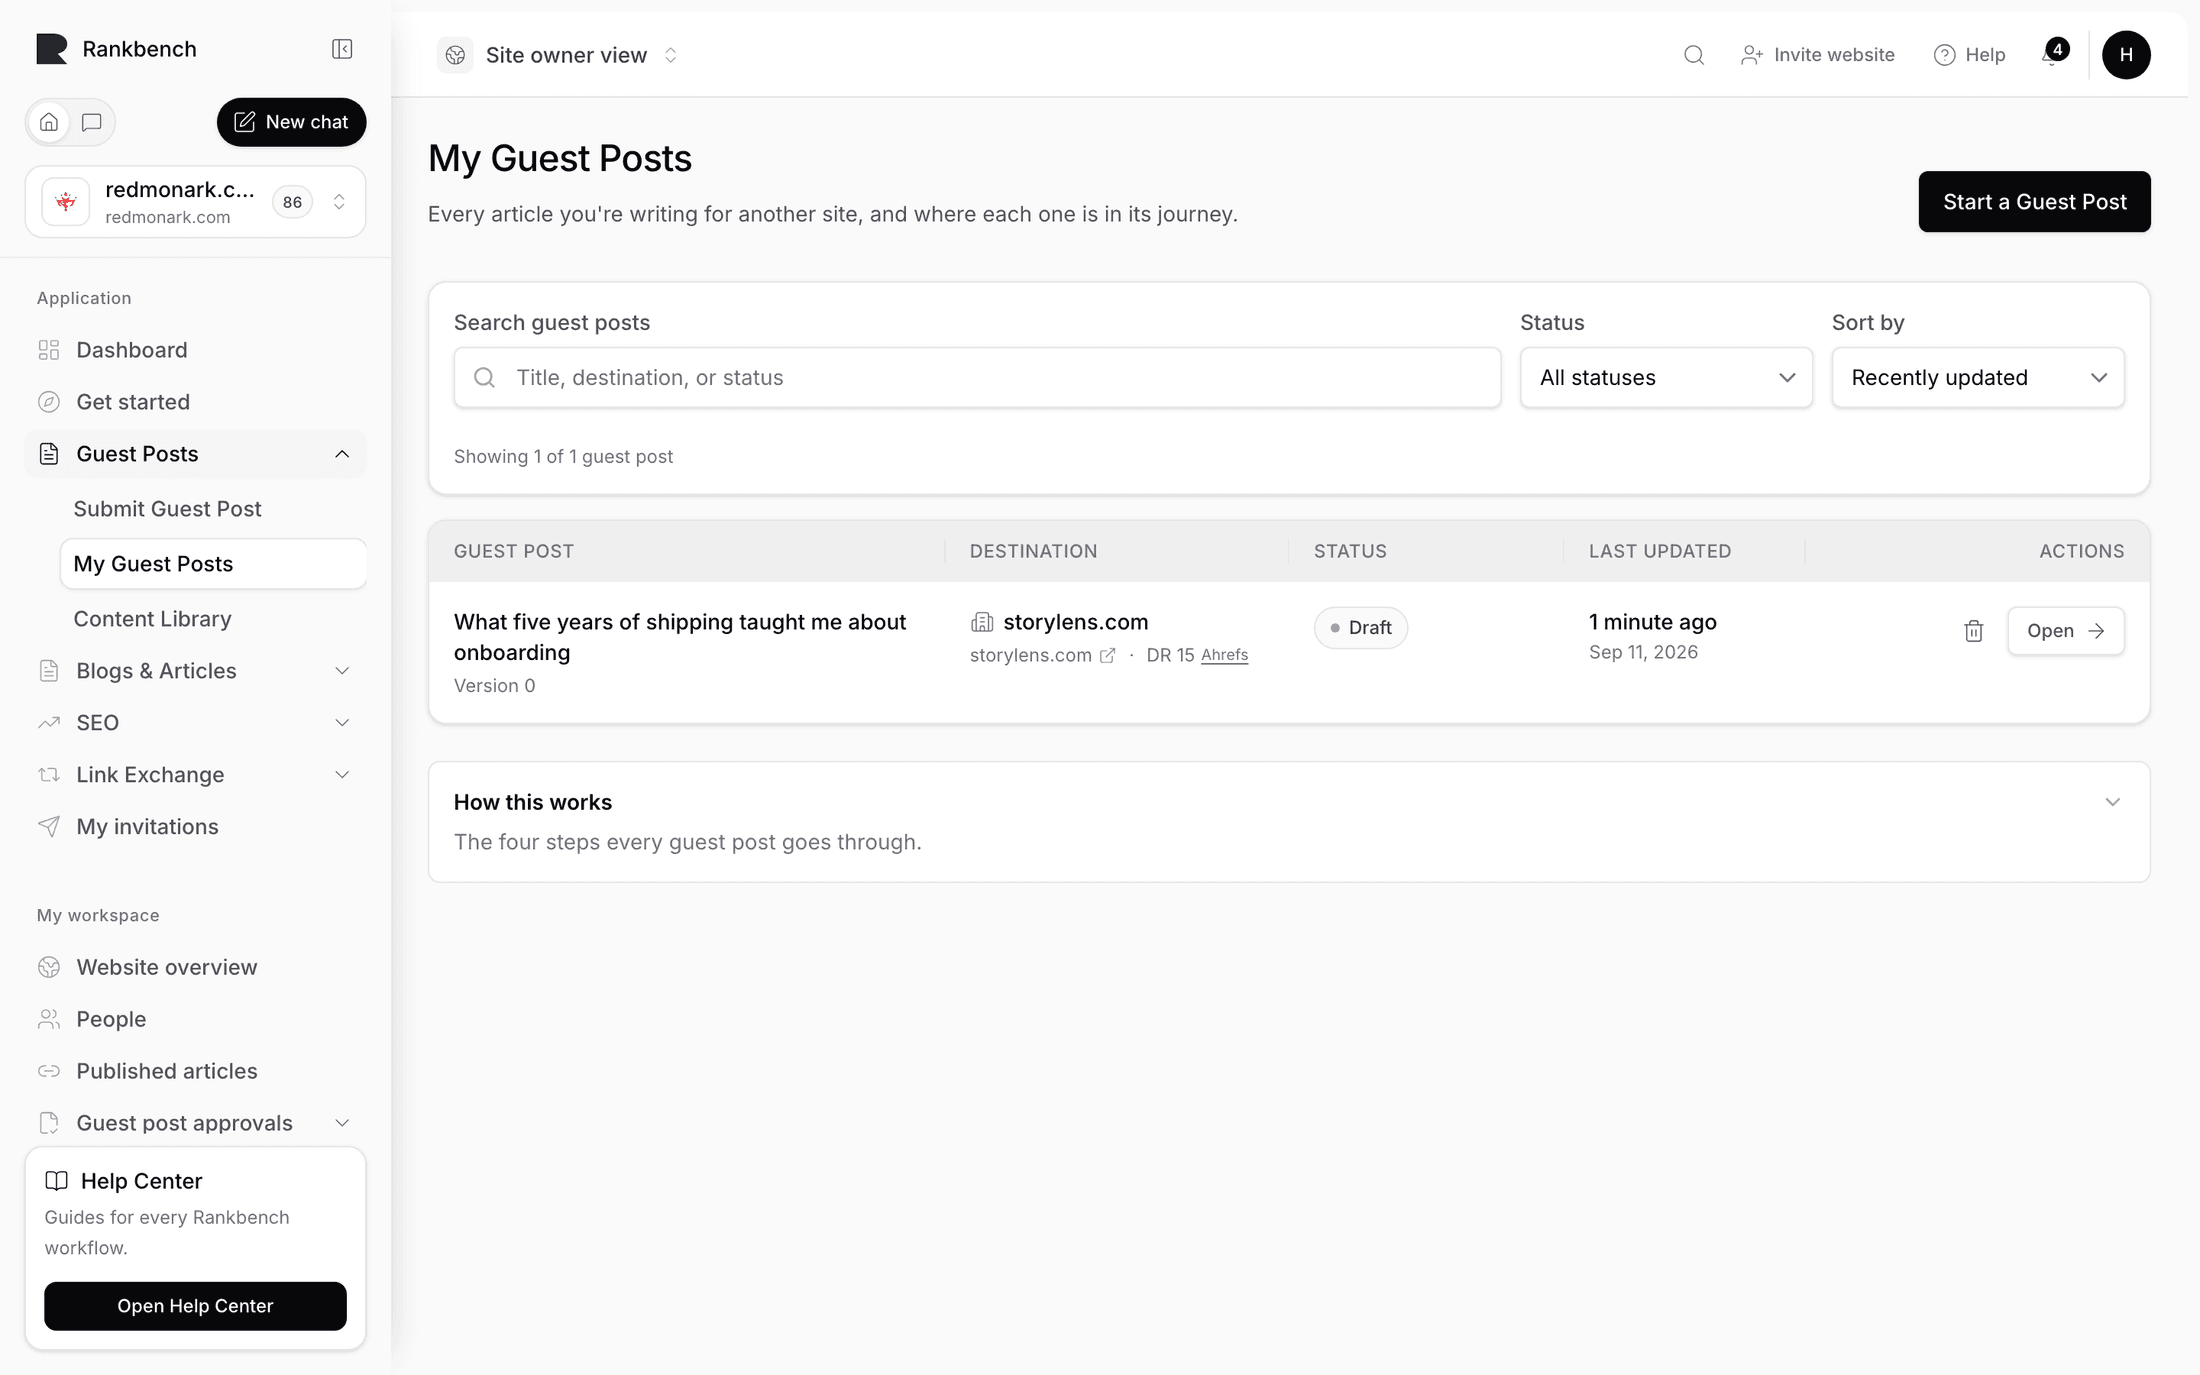This screenshot has height=1375, width=2200.
Task: Open the chat bubble icon
Action: [x=92, y=122]
